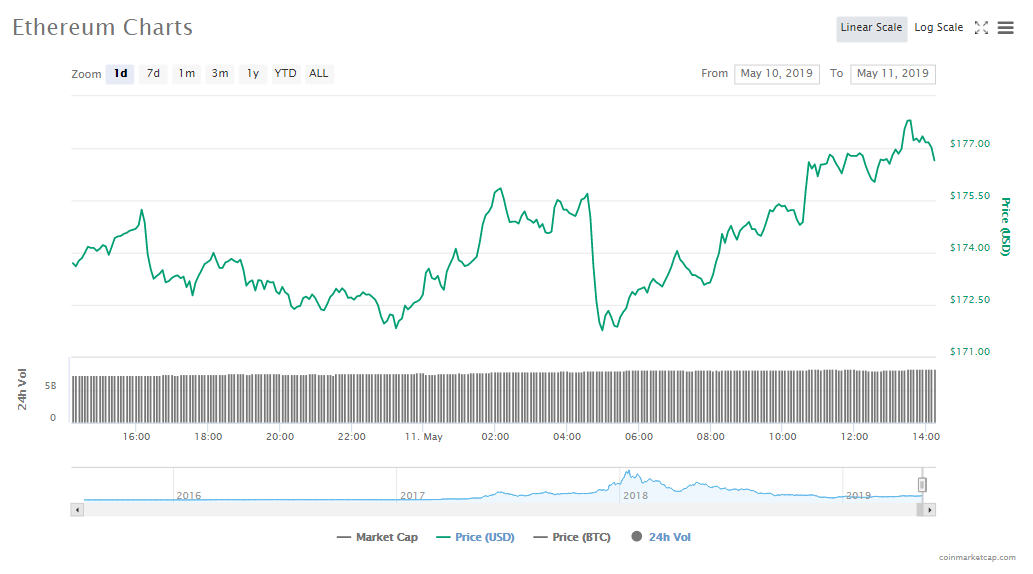Hide the Price (USD) series
Viewport: 1033px width, 574px height.
pos(475,537)
